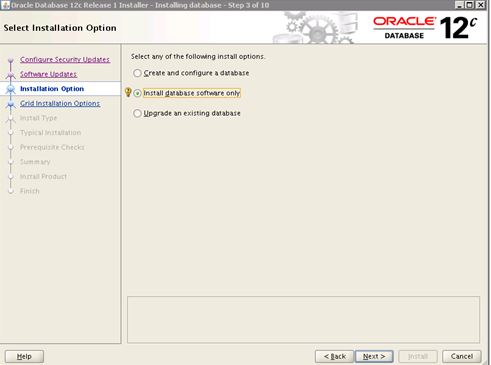Click Summary step label
491x365 pixels.
click(35, 162)
